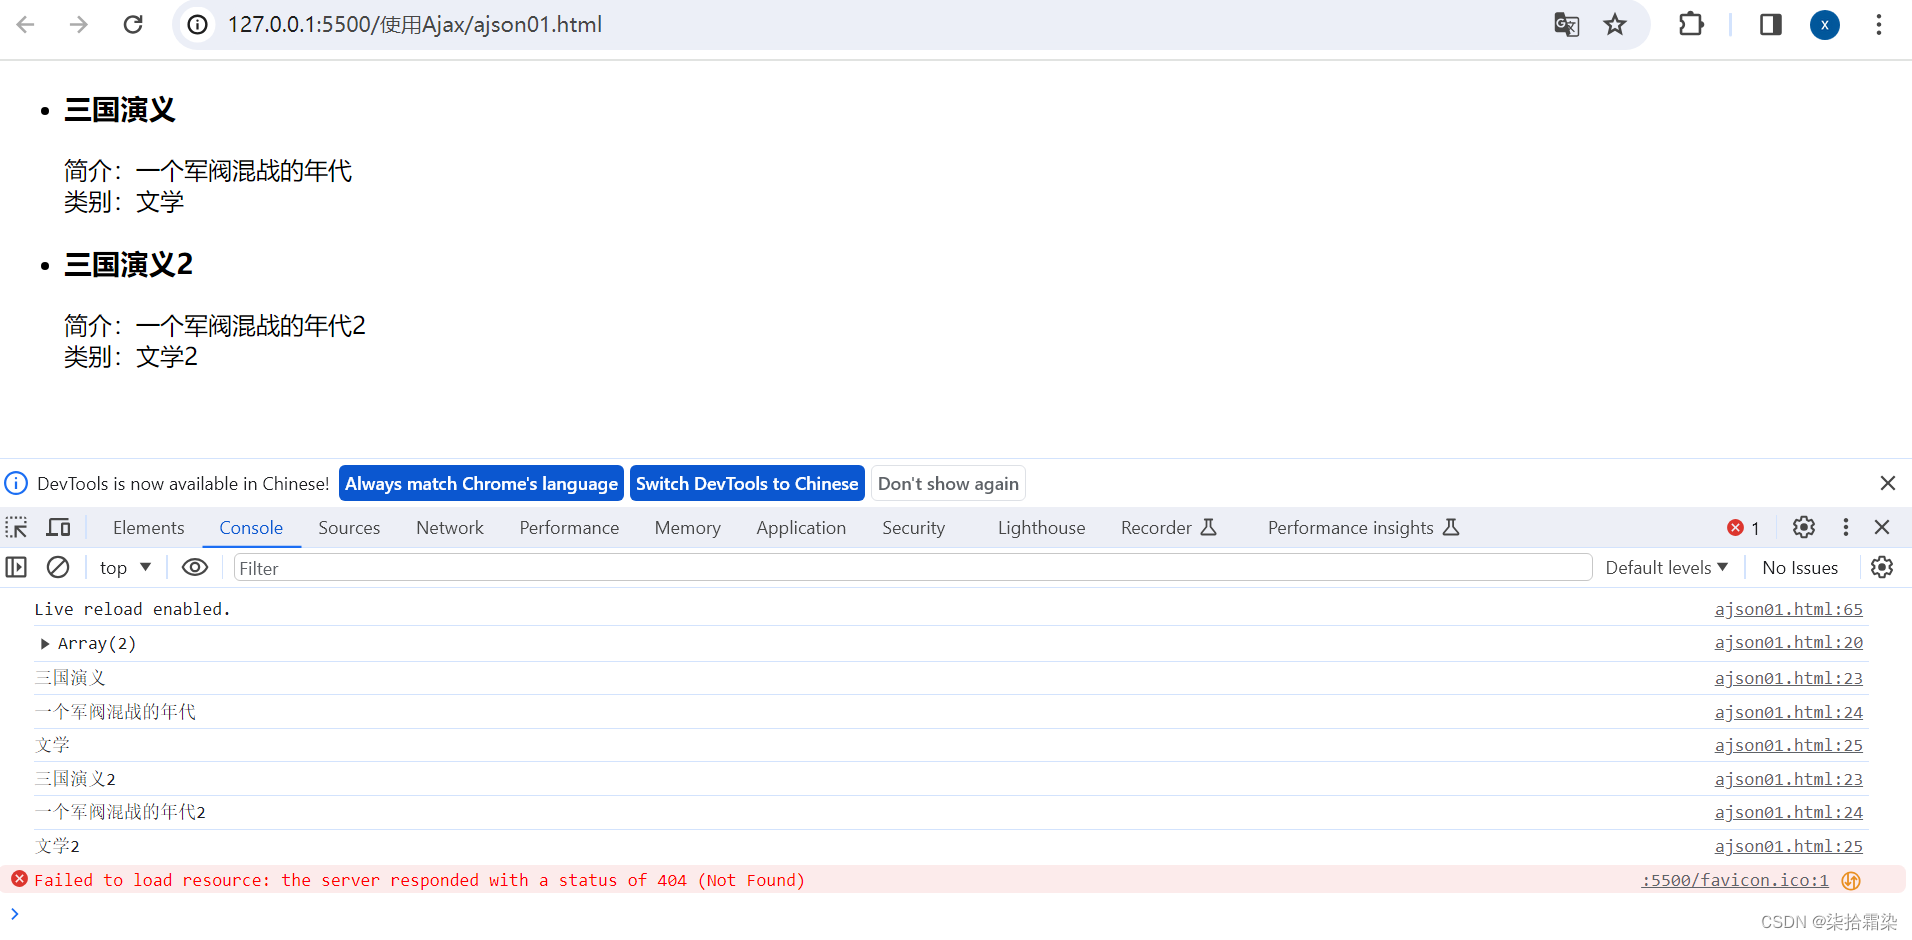Open the Default levels dropdown

tap(1665, 567)
